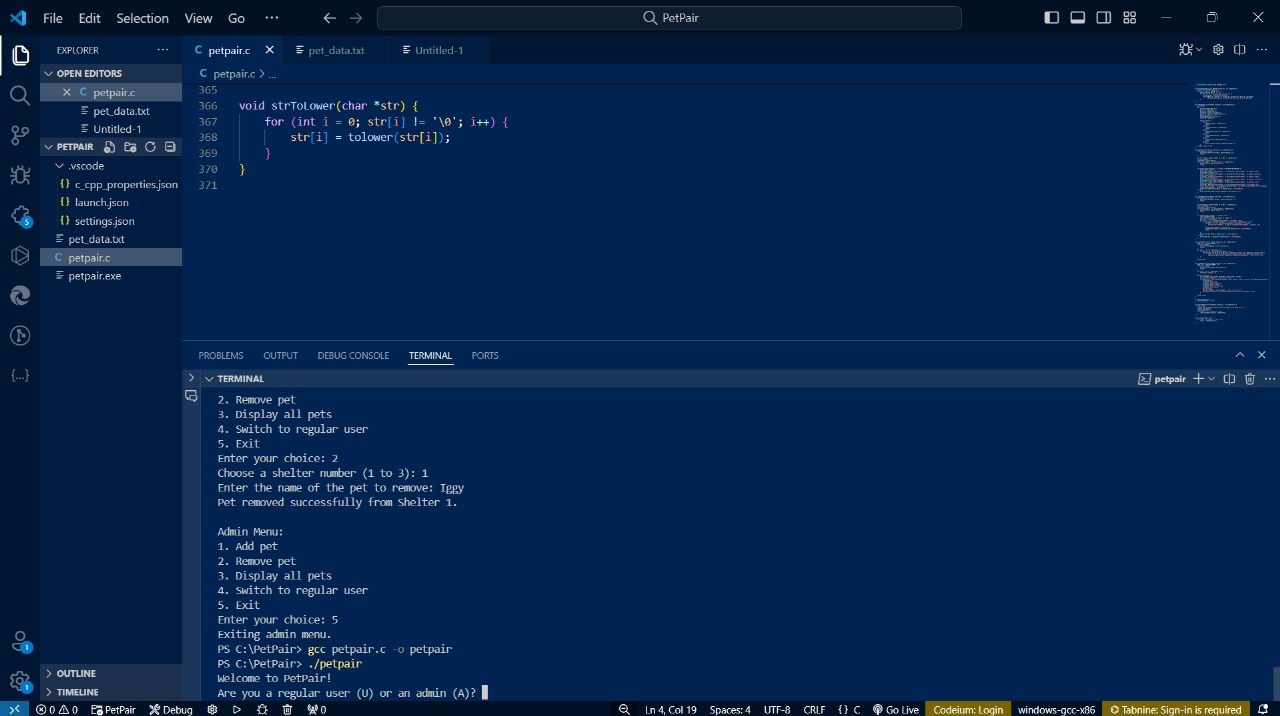Kill the terminal with the trash icon
This screenshot has height=716, width=1280.
tap(1249, 378)
